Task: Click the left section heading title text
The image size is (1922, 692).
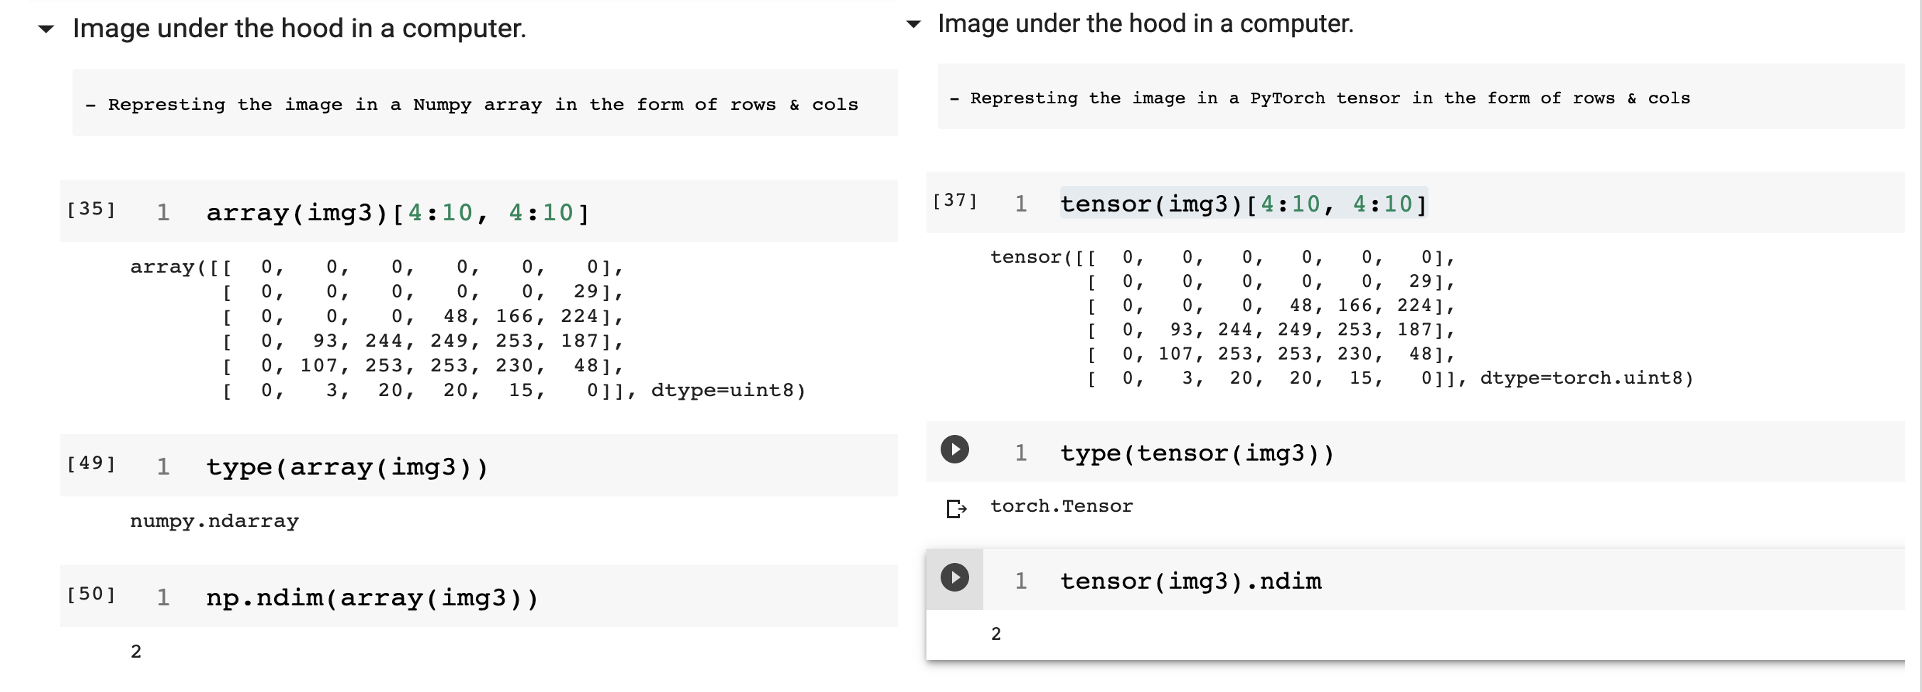Action: 299,28
